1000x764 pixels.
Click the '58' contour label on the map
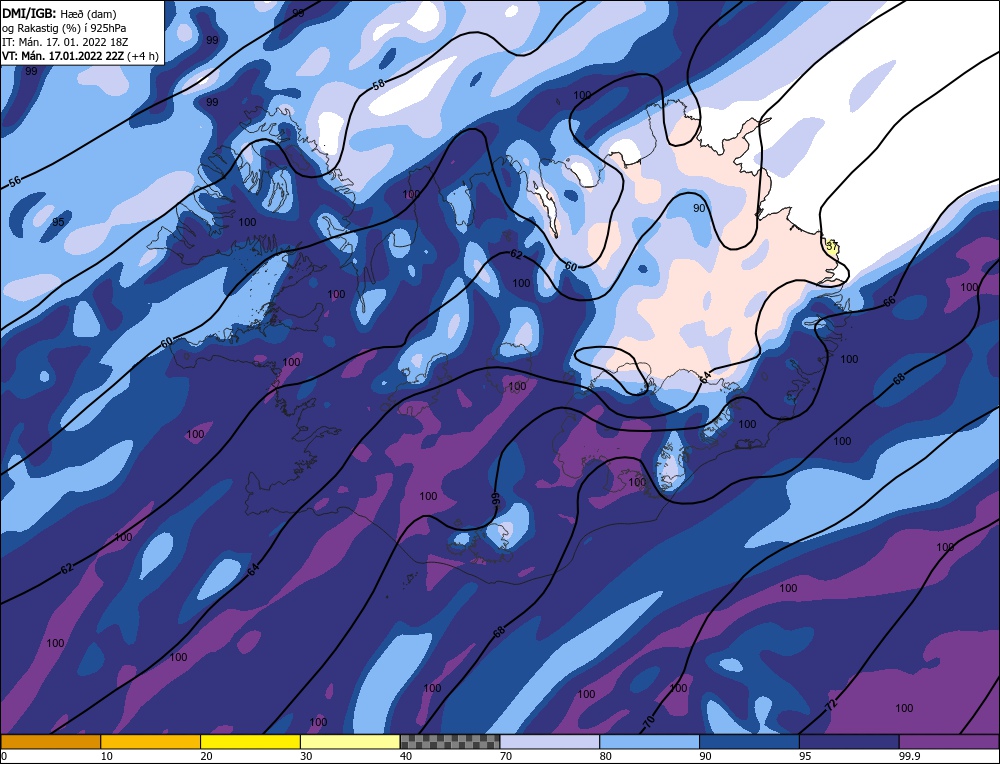click(379, 84)
